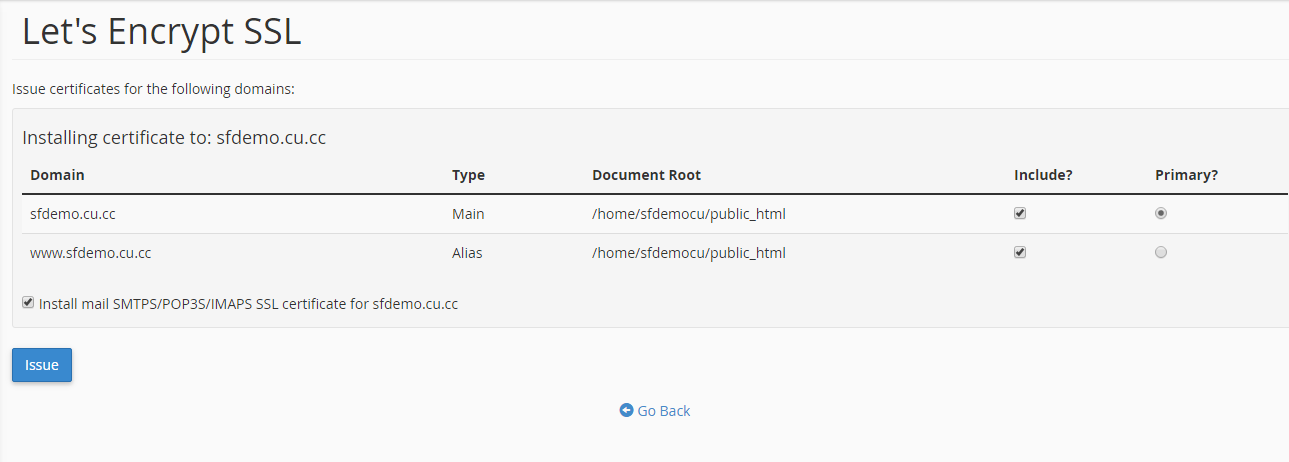Click the Go Back arrow icon

(626, 410)
